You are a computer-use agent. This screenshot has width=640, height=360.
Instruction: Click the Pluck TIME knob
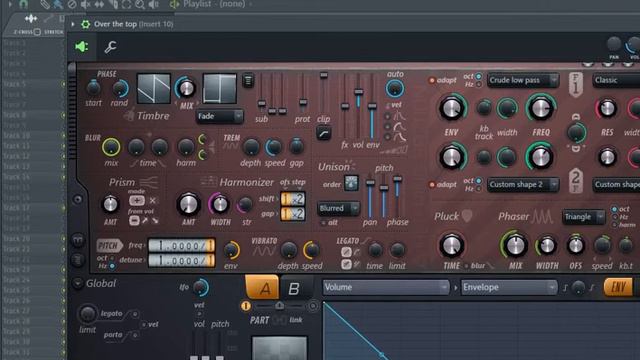click(451, 246)
